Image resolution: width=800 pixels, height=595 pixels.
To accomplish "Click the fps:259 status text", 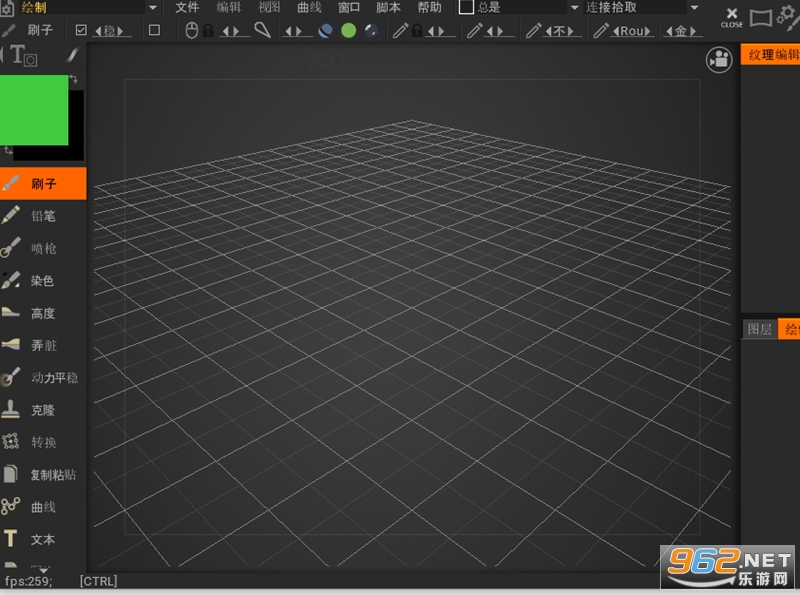I will (29, 581).
